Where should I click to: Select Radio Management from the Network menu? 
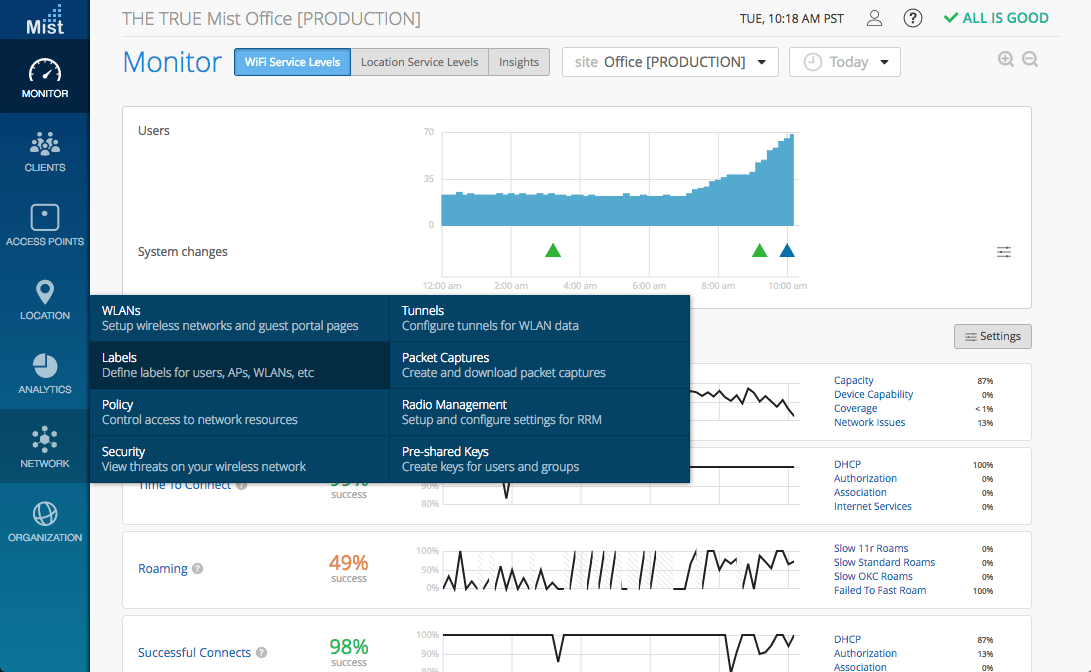[x=540, y=412]
